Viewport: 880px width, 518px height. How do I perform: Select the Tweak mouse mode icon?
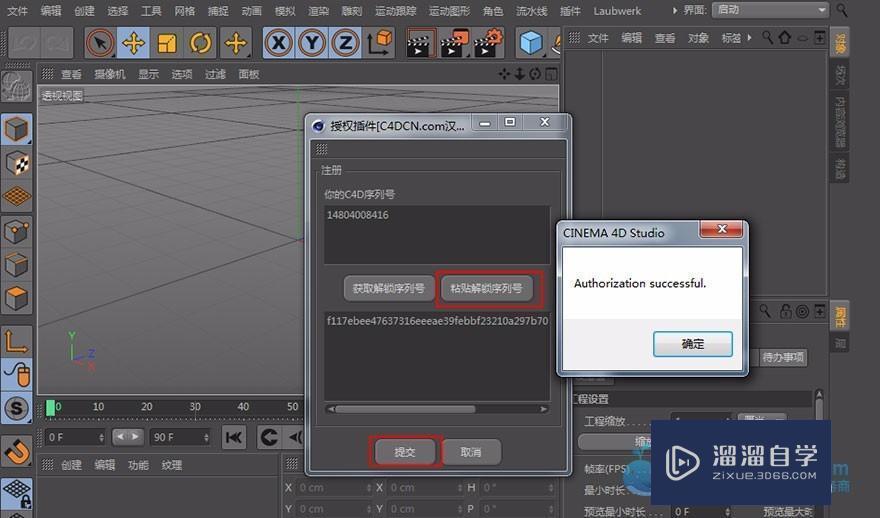tap(16, 374)
